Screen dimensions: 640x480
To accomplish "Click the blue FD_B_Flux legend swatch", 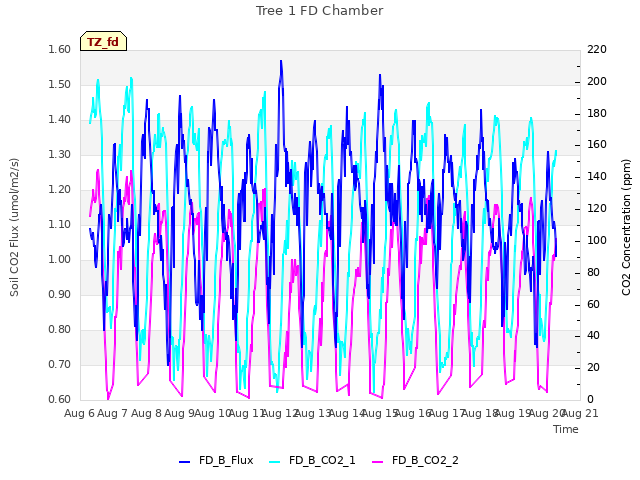I will pyautogui.click(x=184, y=462).
